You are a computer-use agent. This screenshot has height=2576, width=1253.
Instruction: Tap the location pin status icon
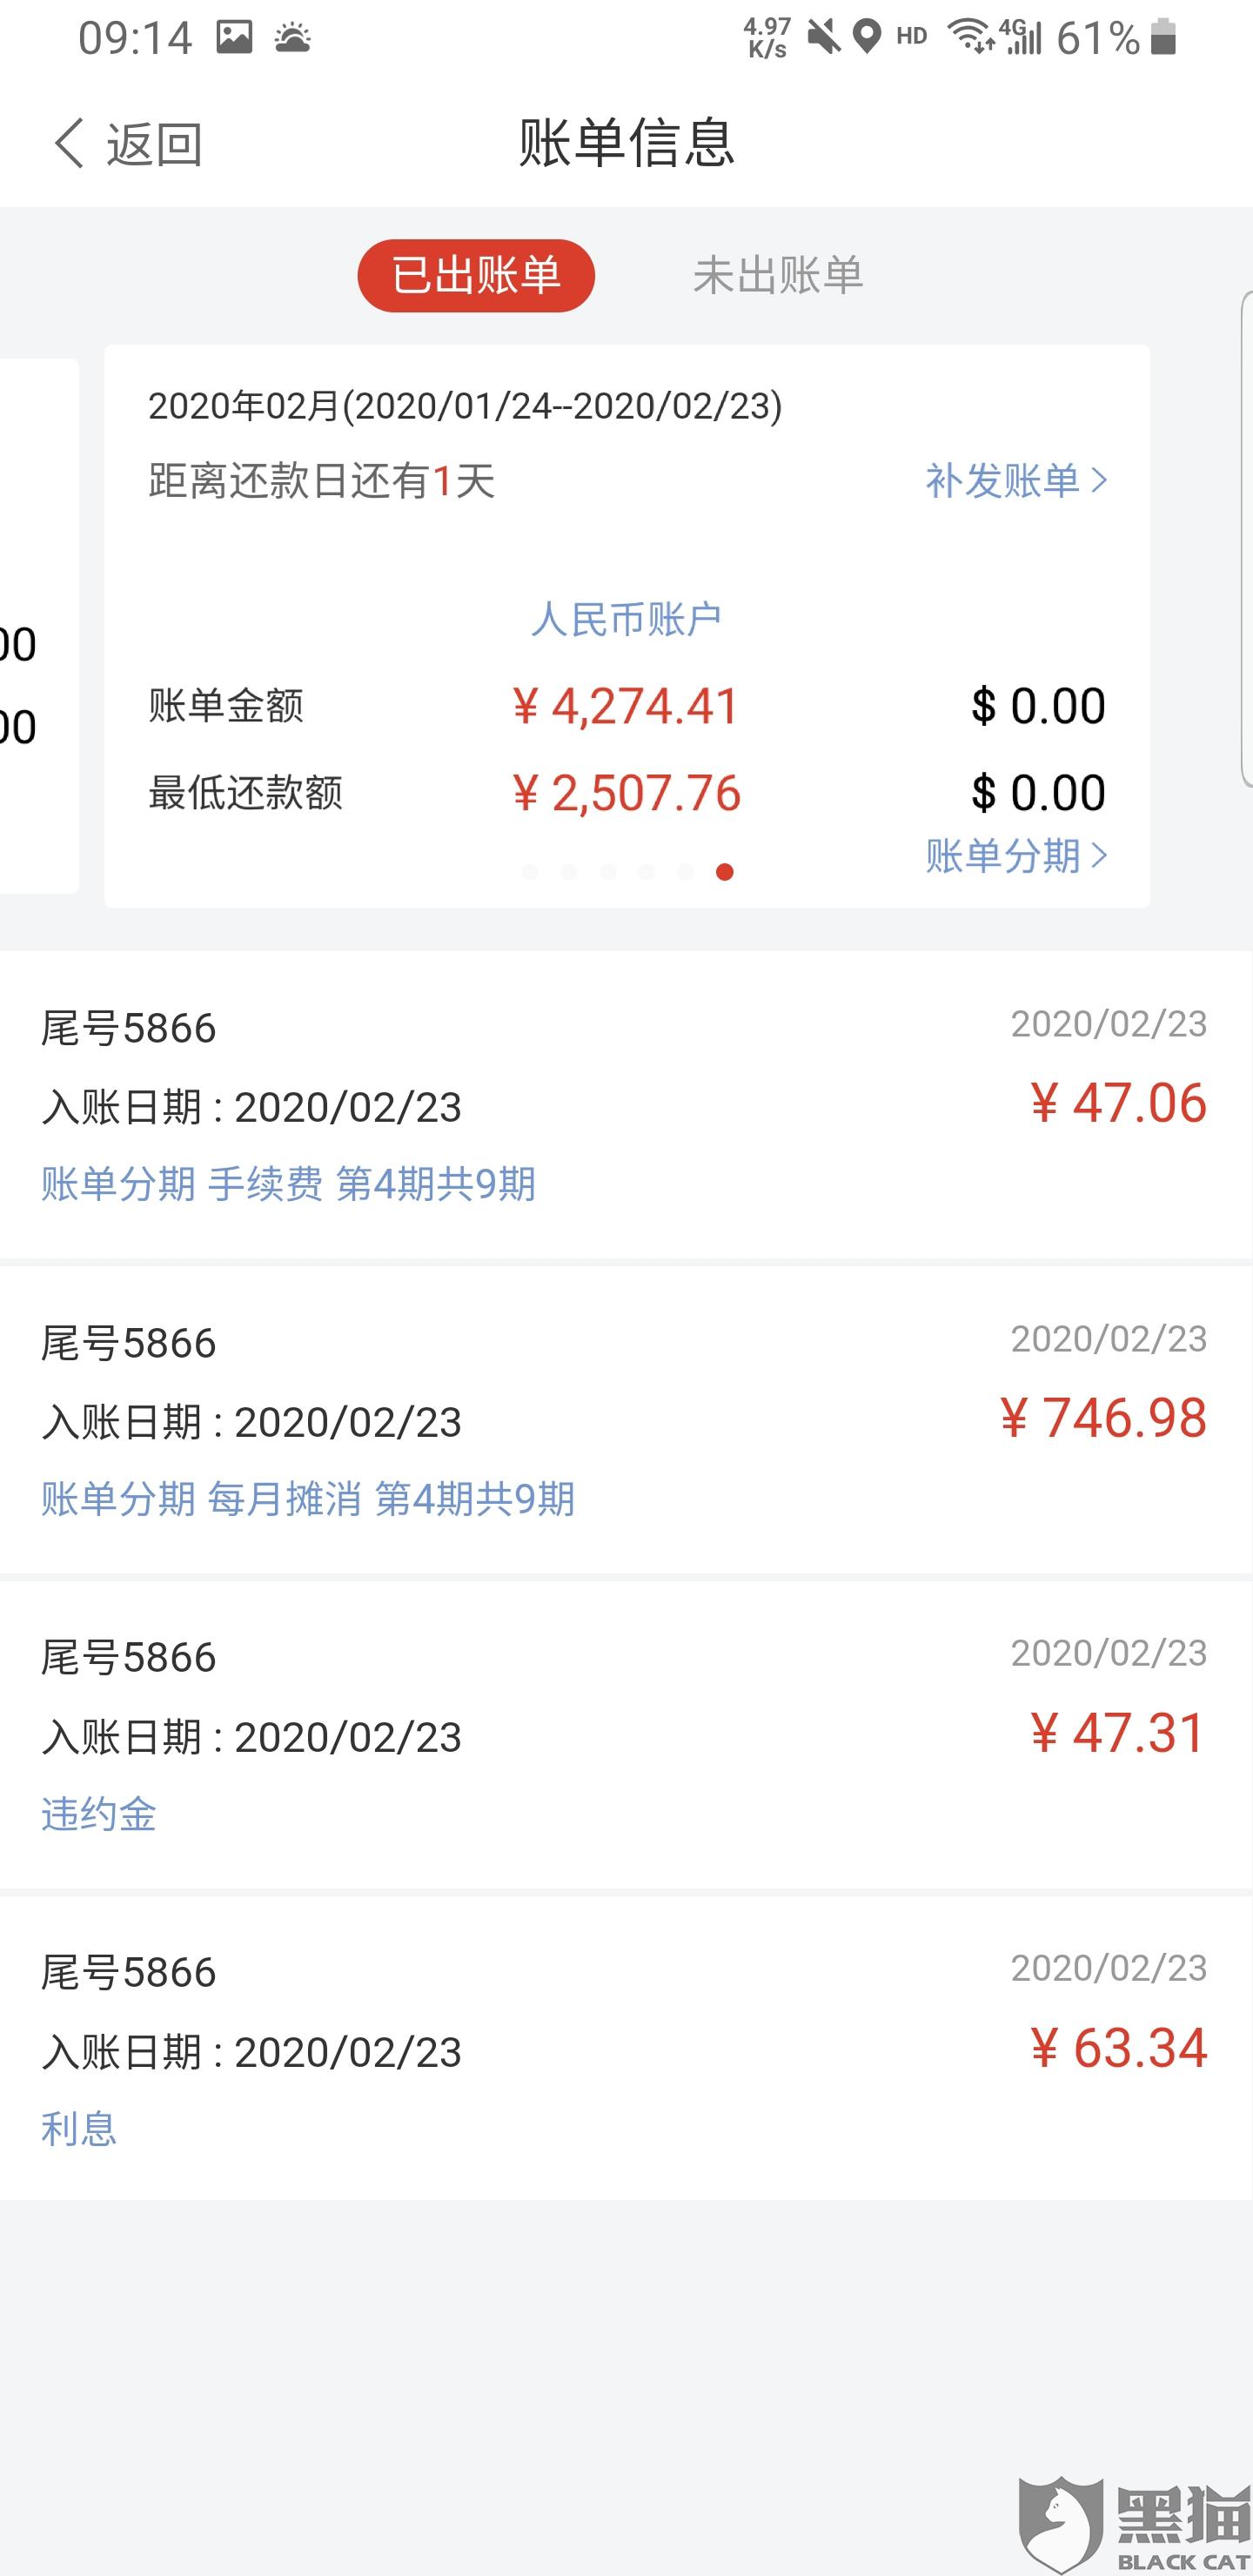pos(867,38)
